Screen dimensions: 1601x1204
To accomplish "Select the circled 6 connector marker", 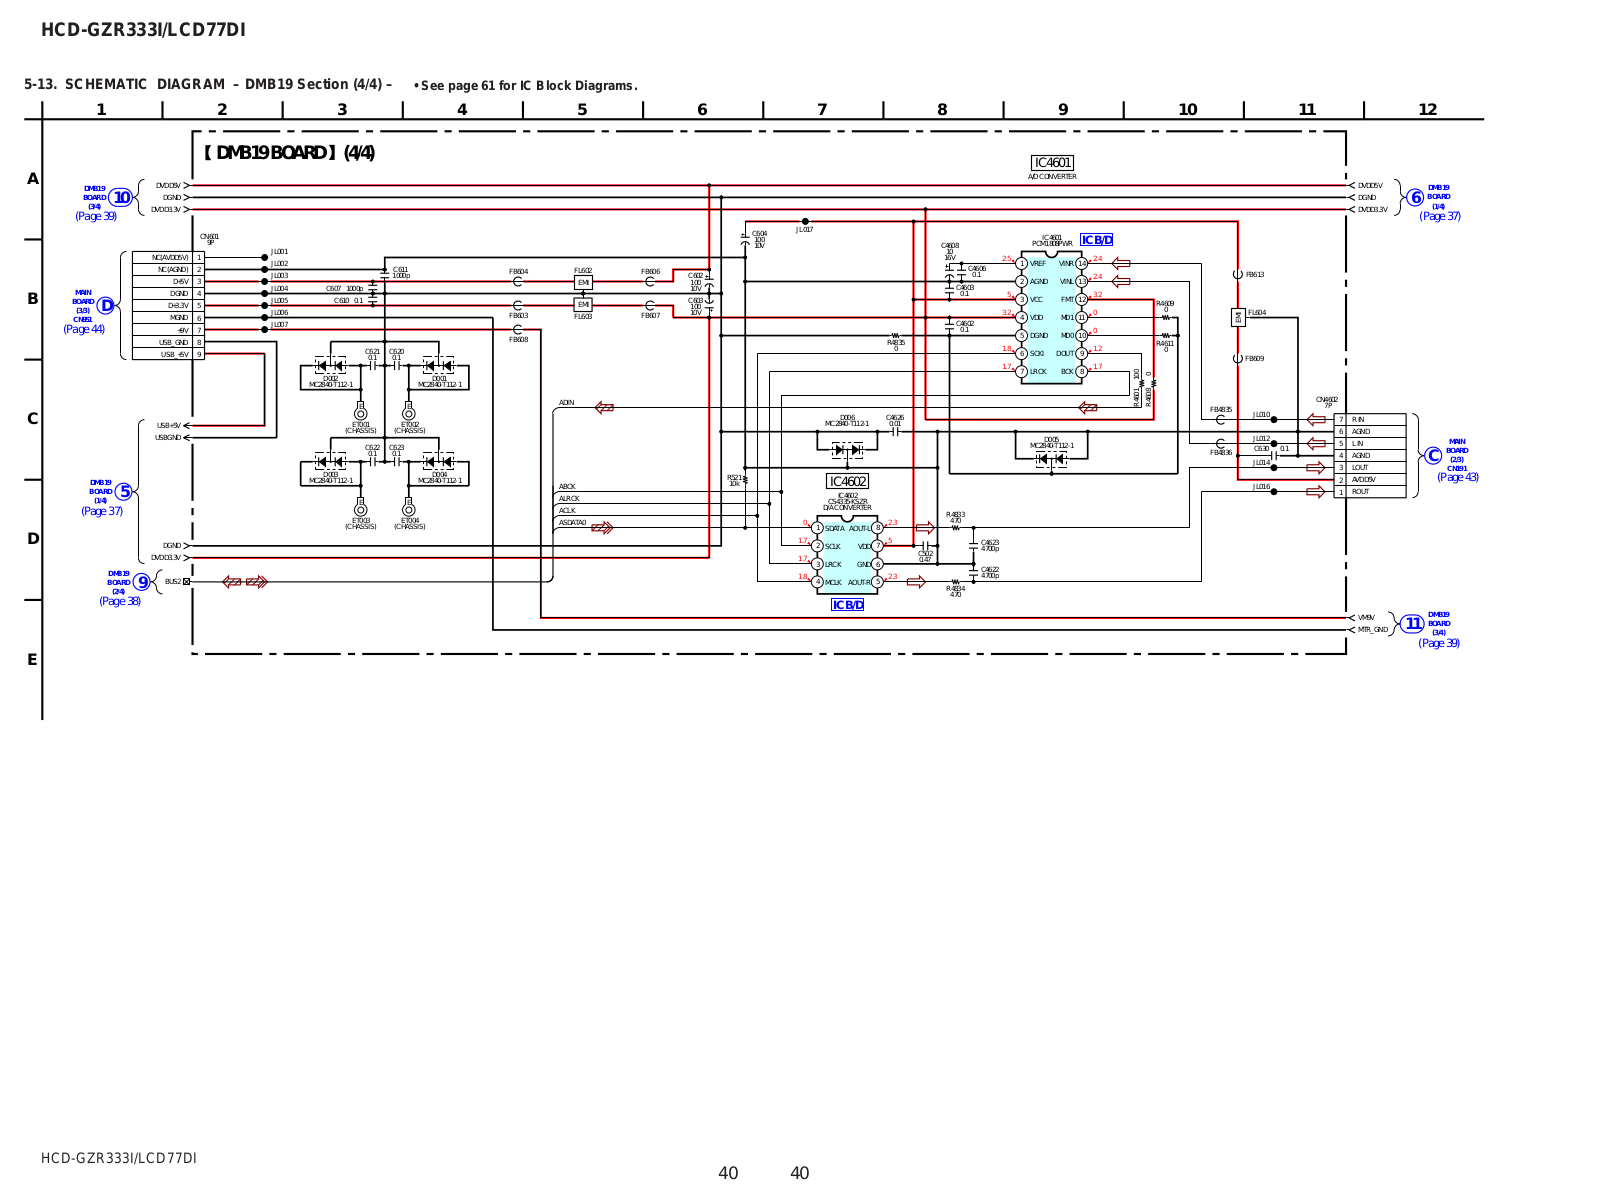I will tap(1415, 197).
